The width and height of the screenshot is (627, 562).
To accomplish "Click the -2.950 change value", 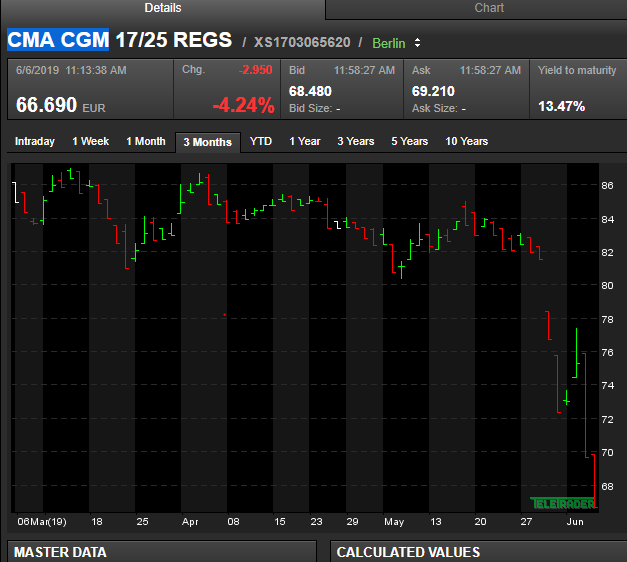I will click(x=255, y=70).
